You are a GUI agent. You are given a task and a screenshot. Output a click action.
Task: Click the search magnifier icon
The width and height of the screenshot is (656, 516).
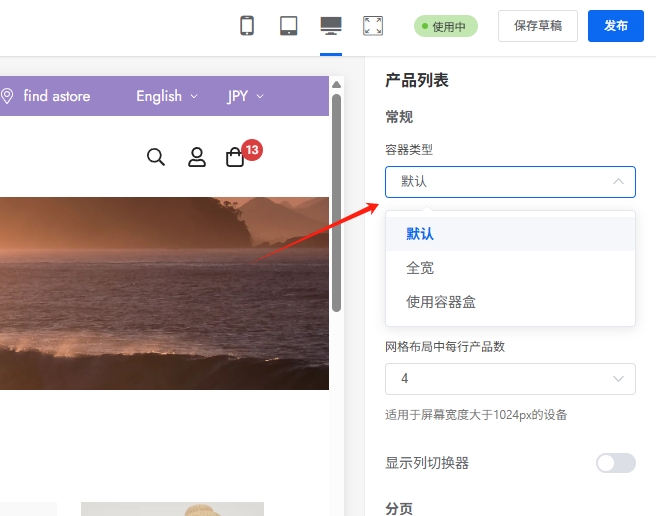tap(156, 157)
